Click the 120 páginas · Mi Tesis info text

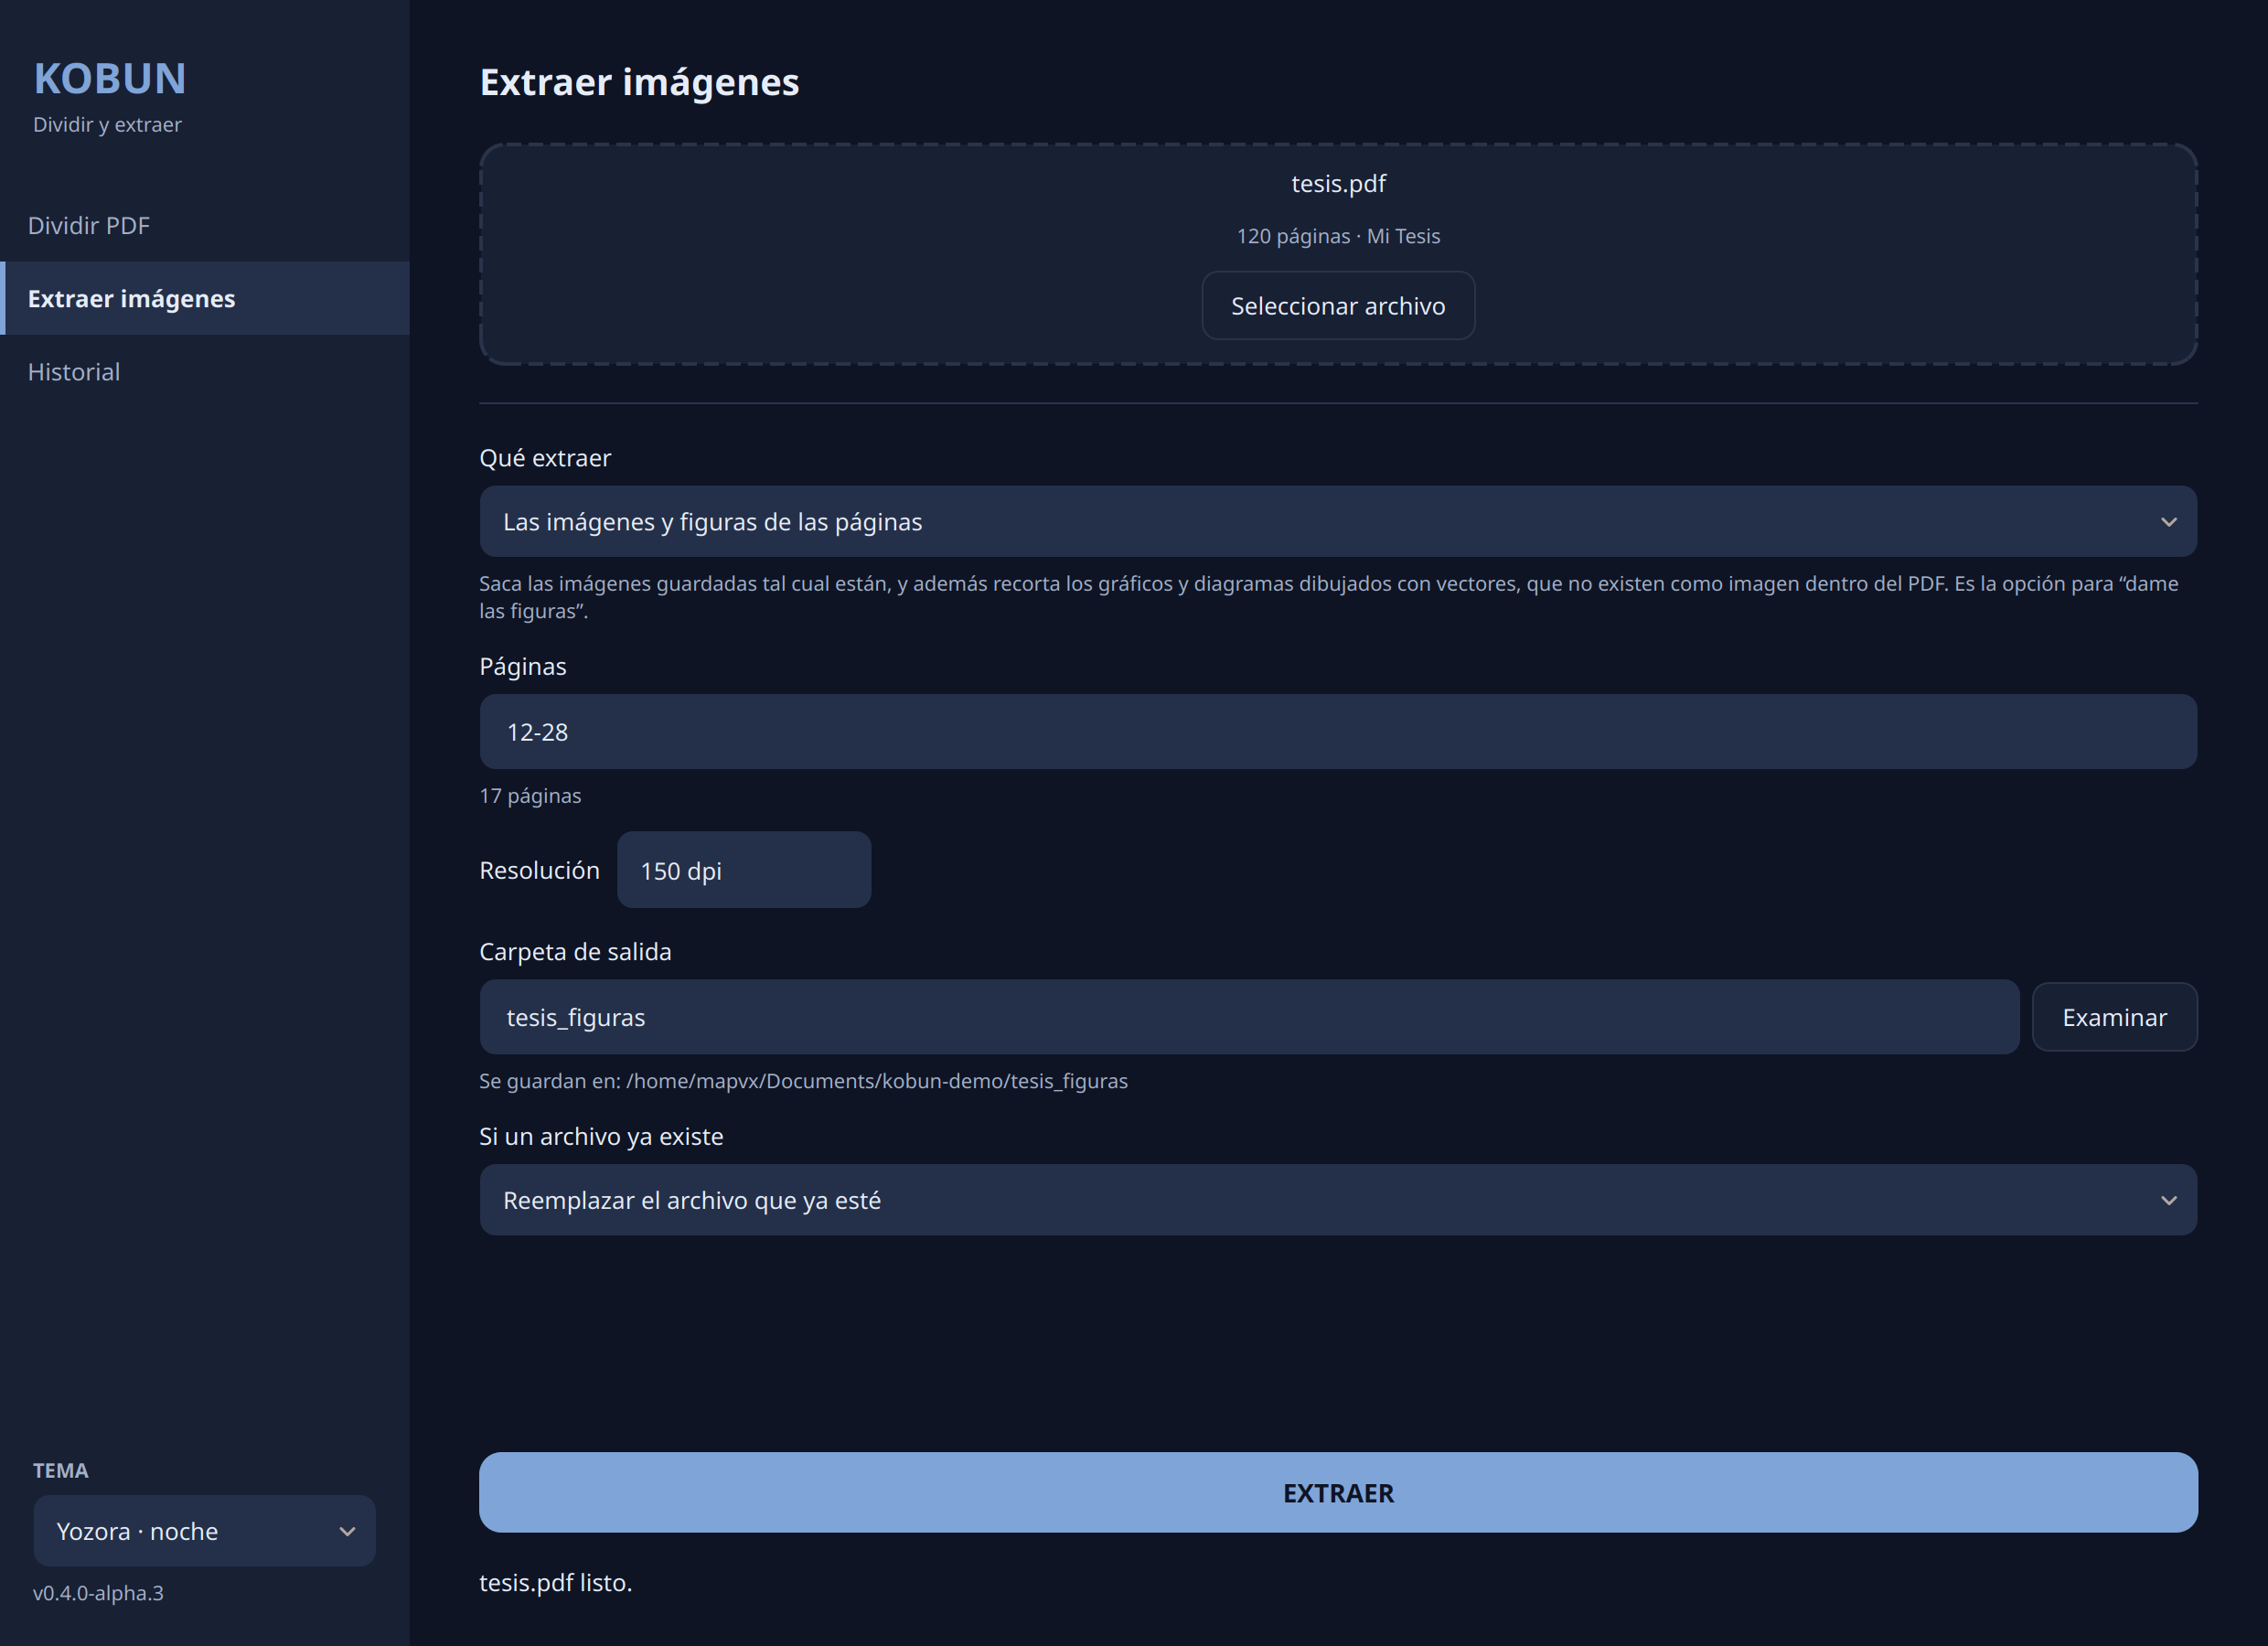[x=1338, y=236]
